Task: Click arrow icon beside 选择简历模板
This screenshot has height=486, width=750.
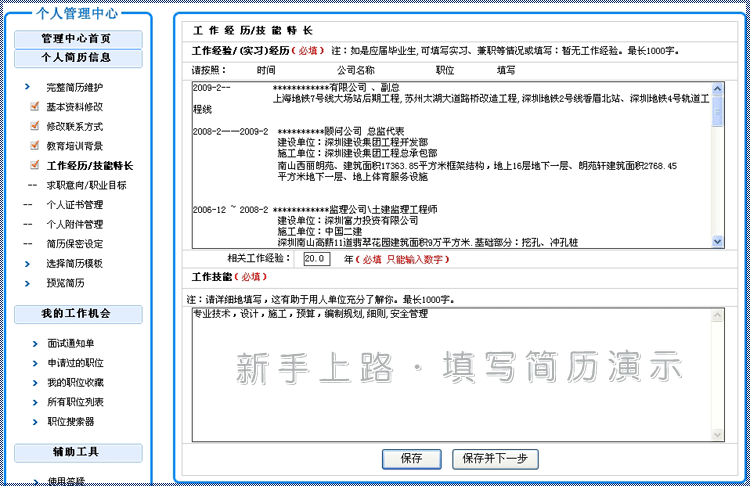Action: point(27,264)
